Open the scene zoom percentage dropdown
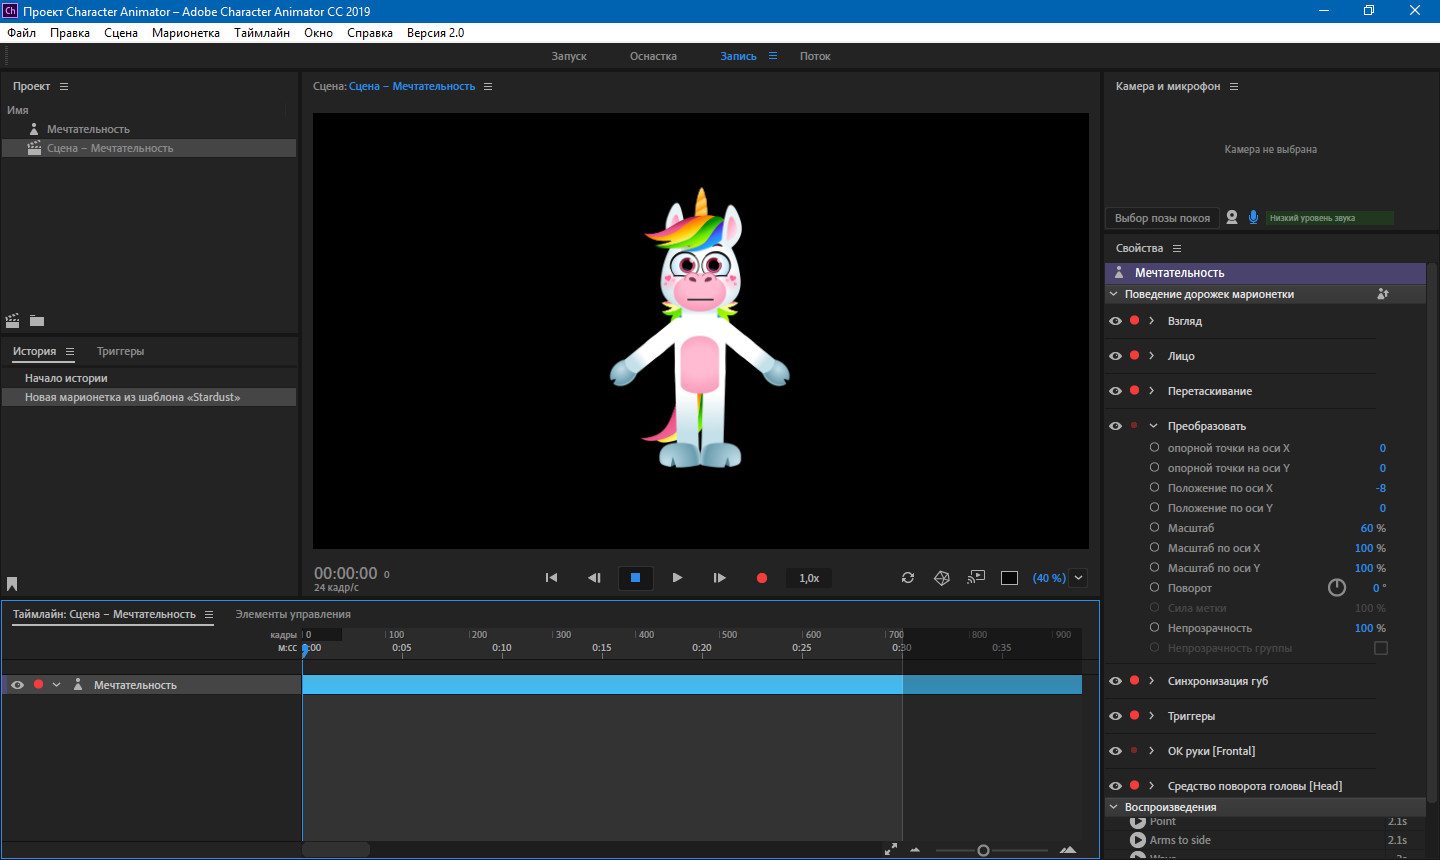 pyautogui.click(x=1078, y=578)
